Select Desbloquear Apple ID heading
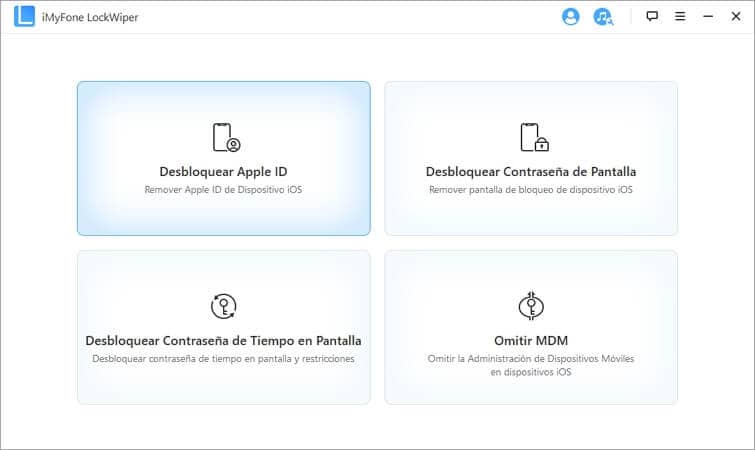 pos(223,172)
